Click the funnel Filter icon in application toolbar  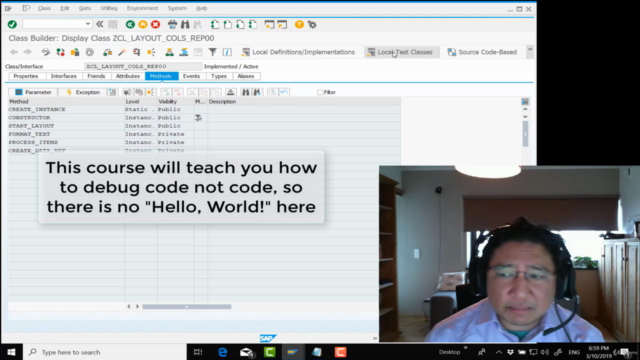click(213, 52)
